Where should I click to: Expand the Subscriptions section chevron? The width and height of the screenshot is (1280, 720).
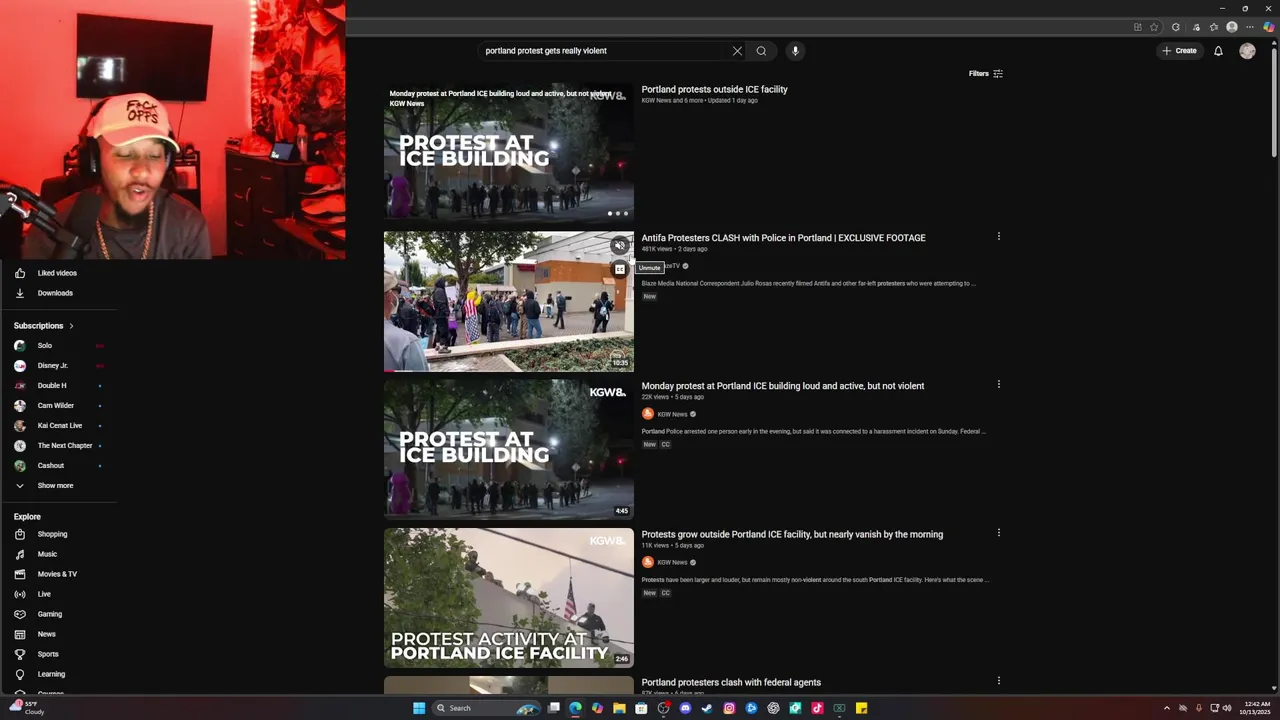coord(71,326)
